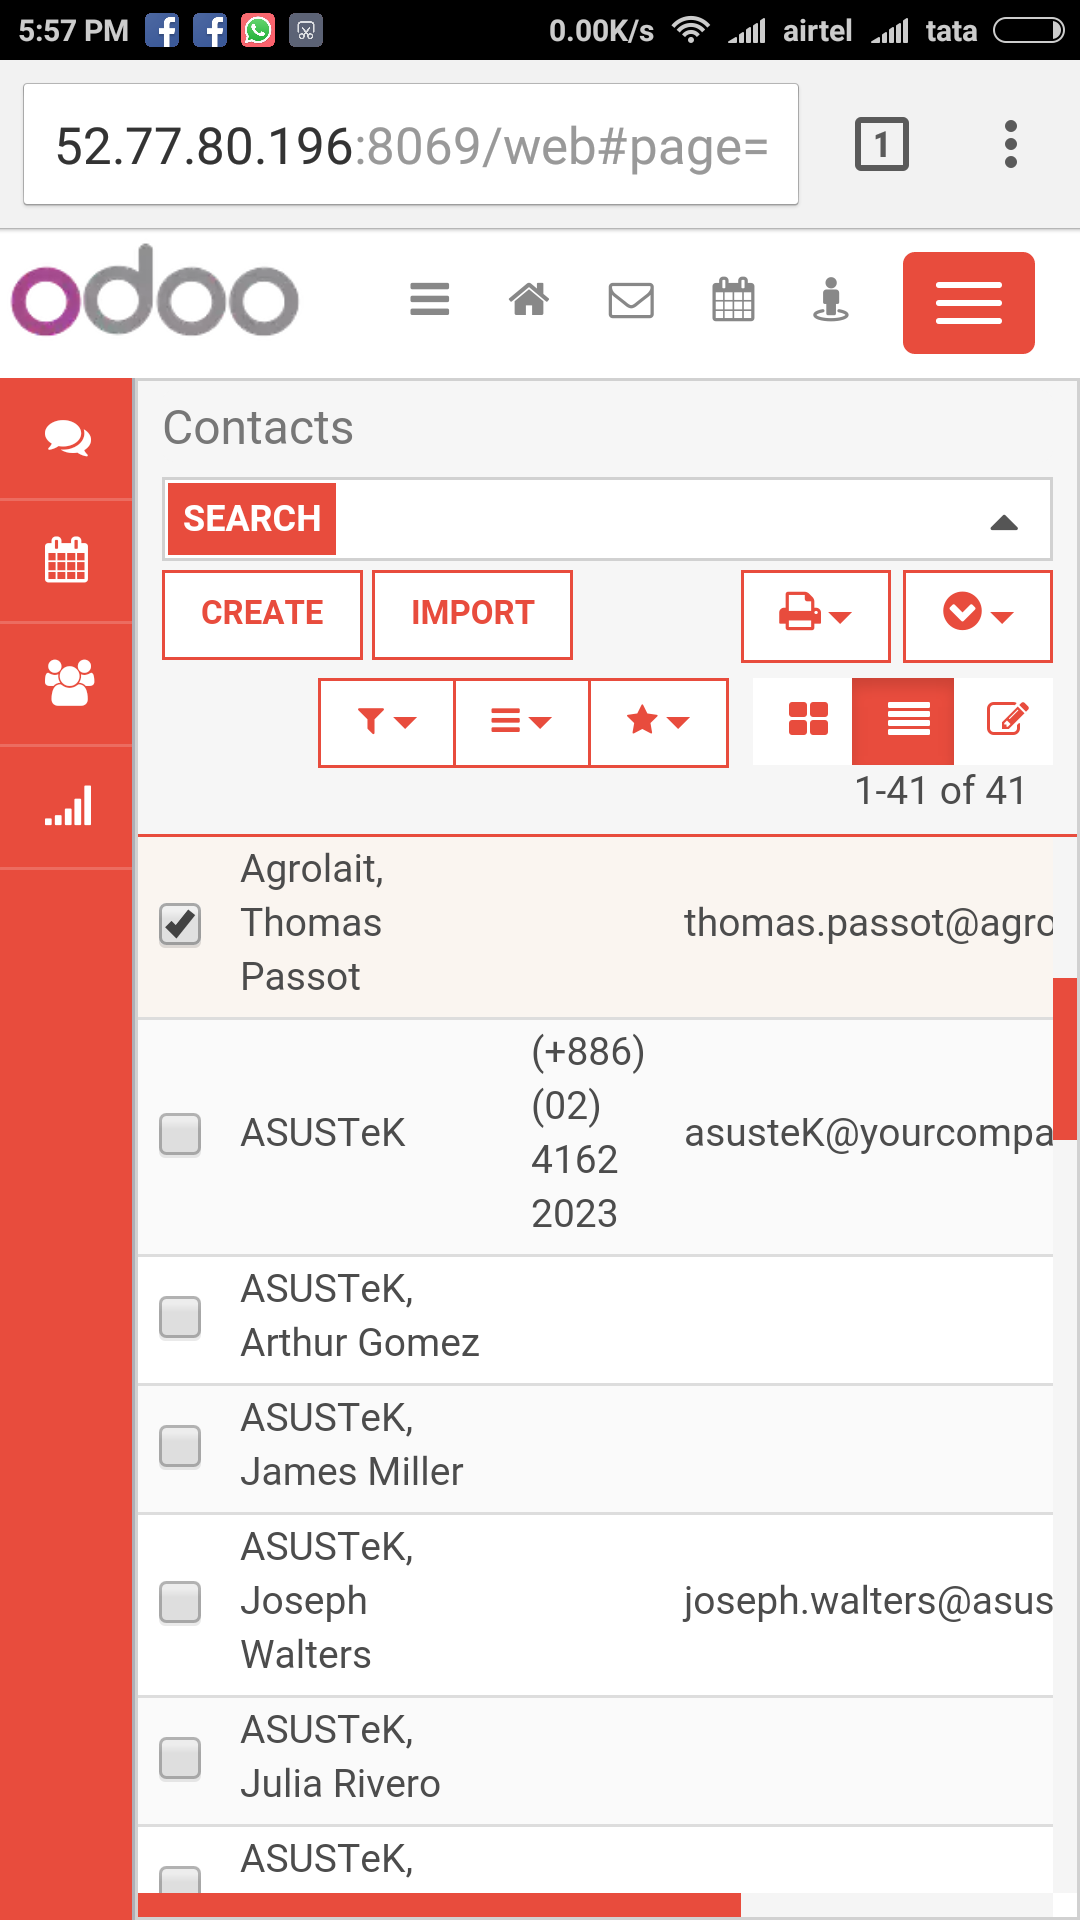Open contact ASUSTeK, Joseph Walters
This screenshot has width=1080, height=1920.
tap(327, 1601)
